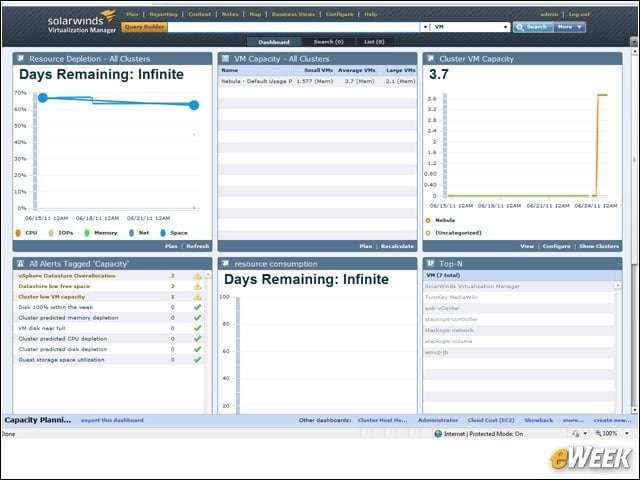Click Configure in Cluster VM Capacity footer
The width and height of the screenshot is (640, 480).
556,246
